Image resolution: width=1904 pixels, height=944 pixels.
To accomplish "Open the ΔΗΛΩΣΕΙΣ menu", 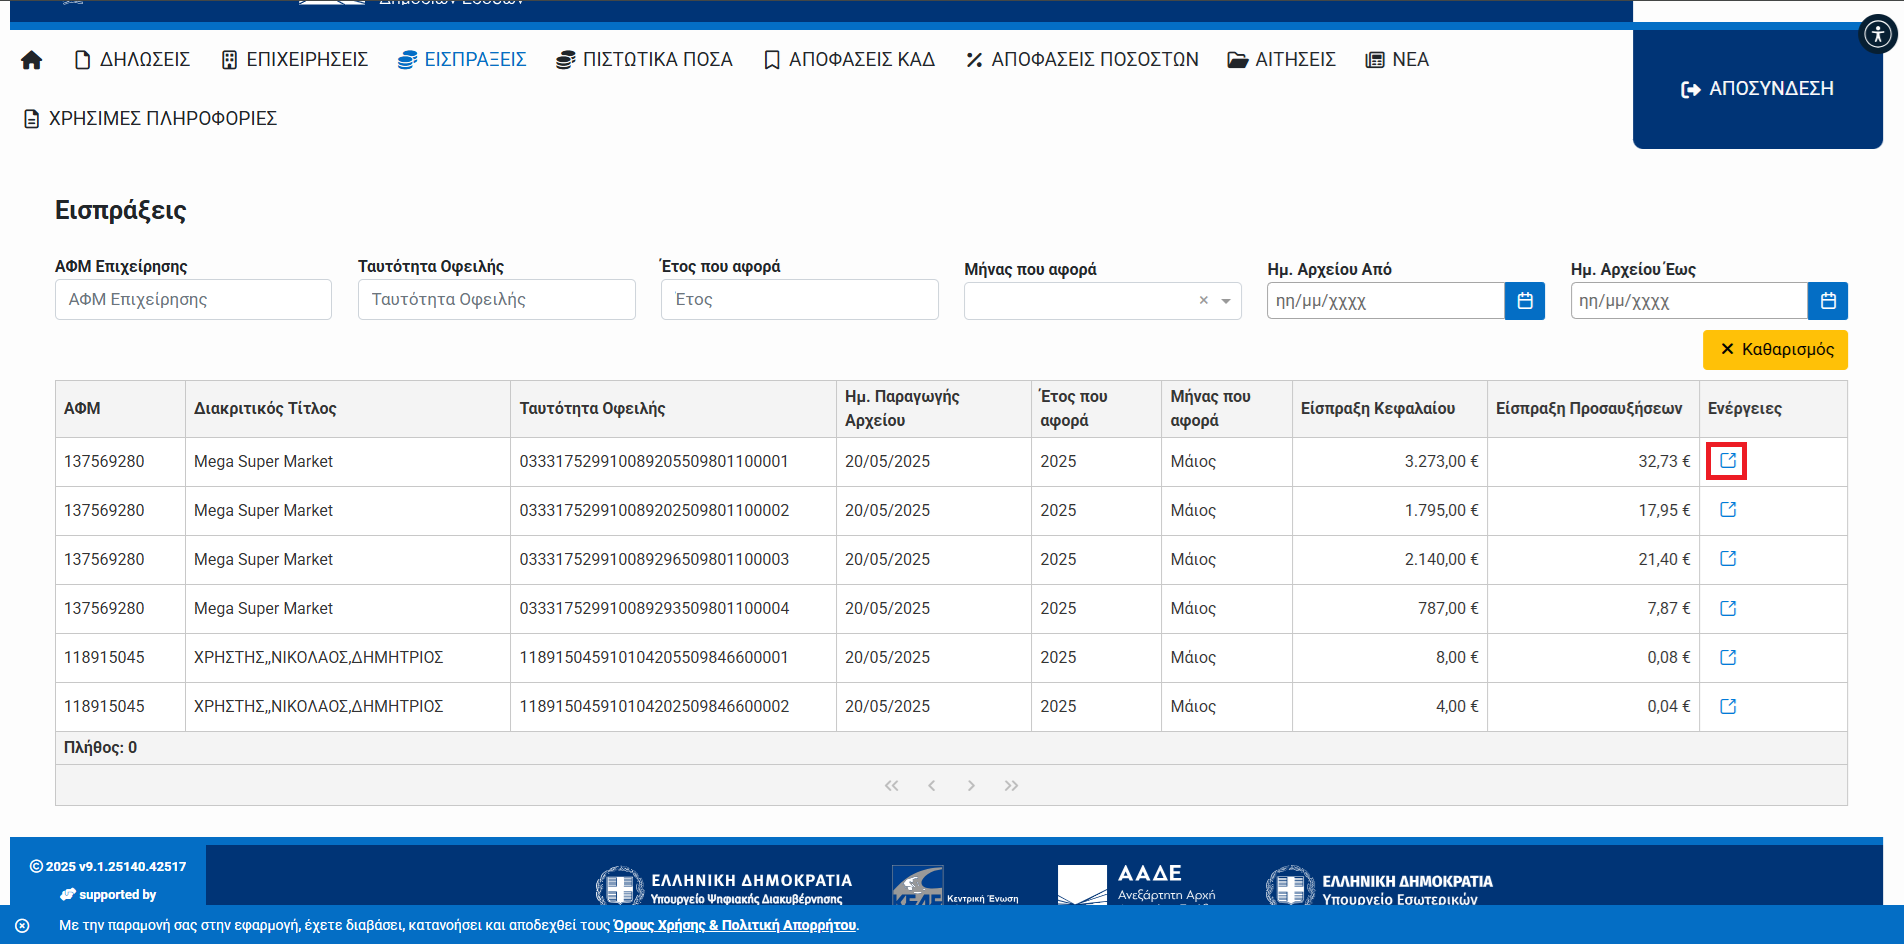I will [x=132, y=60].
